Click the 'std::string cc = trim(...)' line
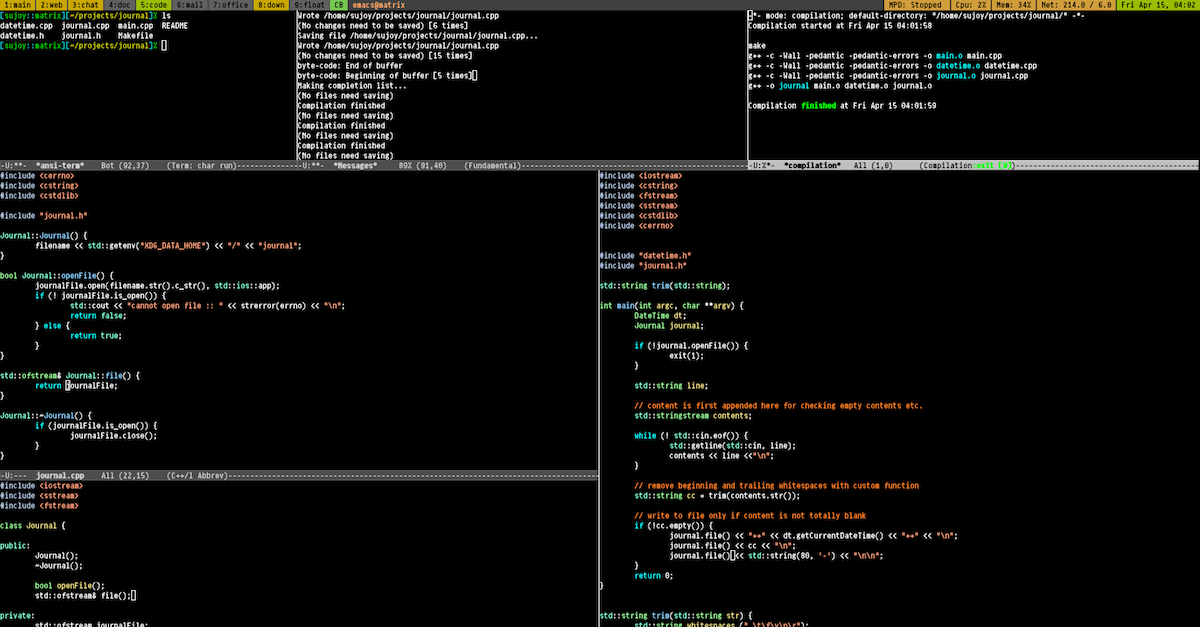The width and height of the screenshot is (1200, 627). pyautogui.click(x=717, y=495)
